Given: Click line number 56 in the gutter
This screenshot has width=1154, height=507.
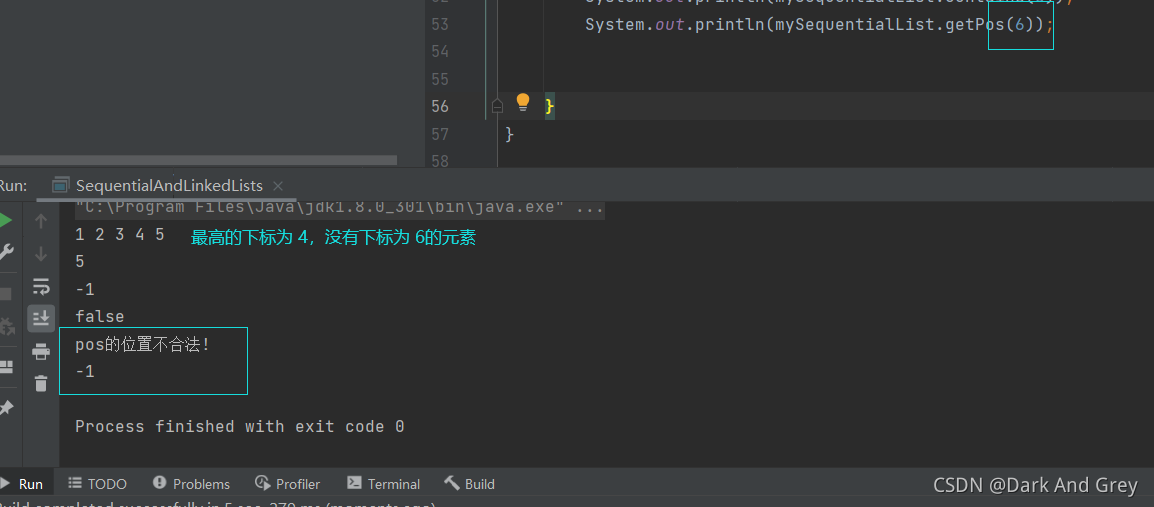Looking at the screenshot, I should click(439, 107).
